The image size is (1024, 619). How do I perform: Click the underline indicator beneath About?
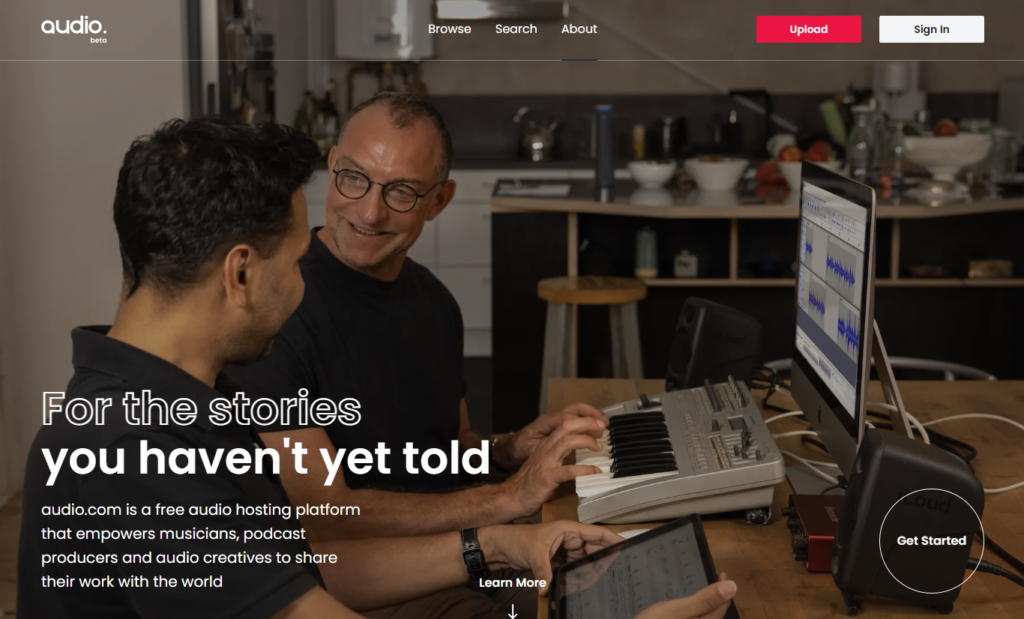click(579, 59)
